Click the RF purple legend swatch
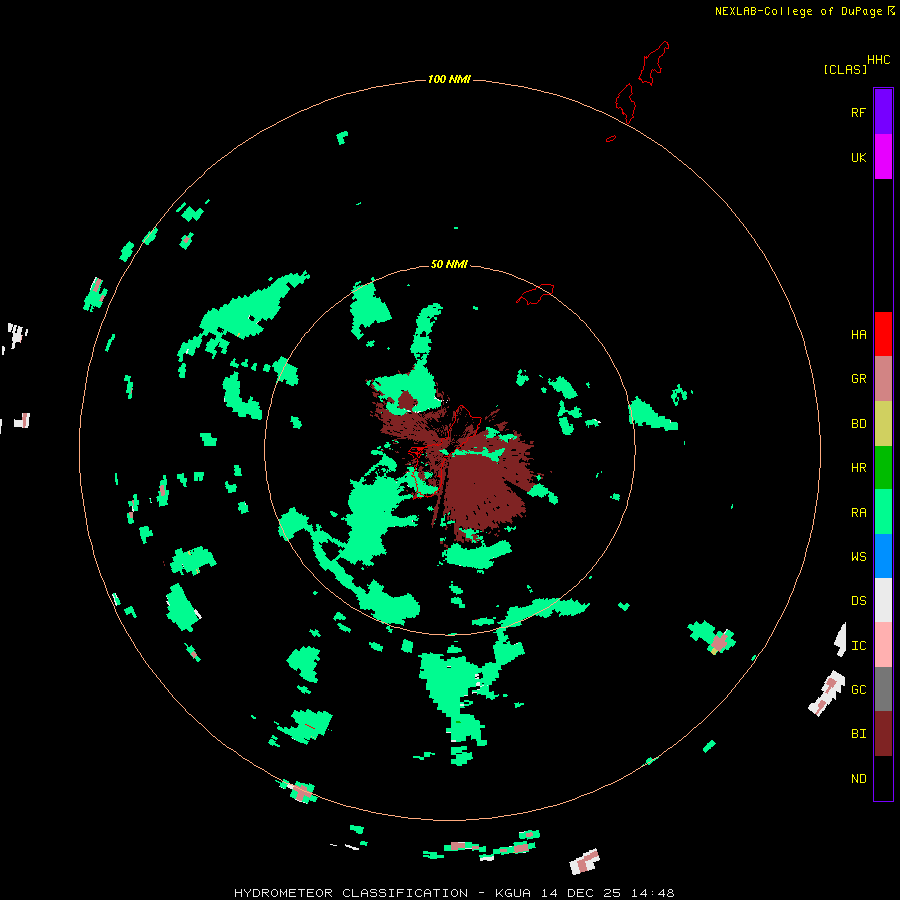This screenshot has width=900, height=900. coord(883,112)
